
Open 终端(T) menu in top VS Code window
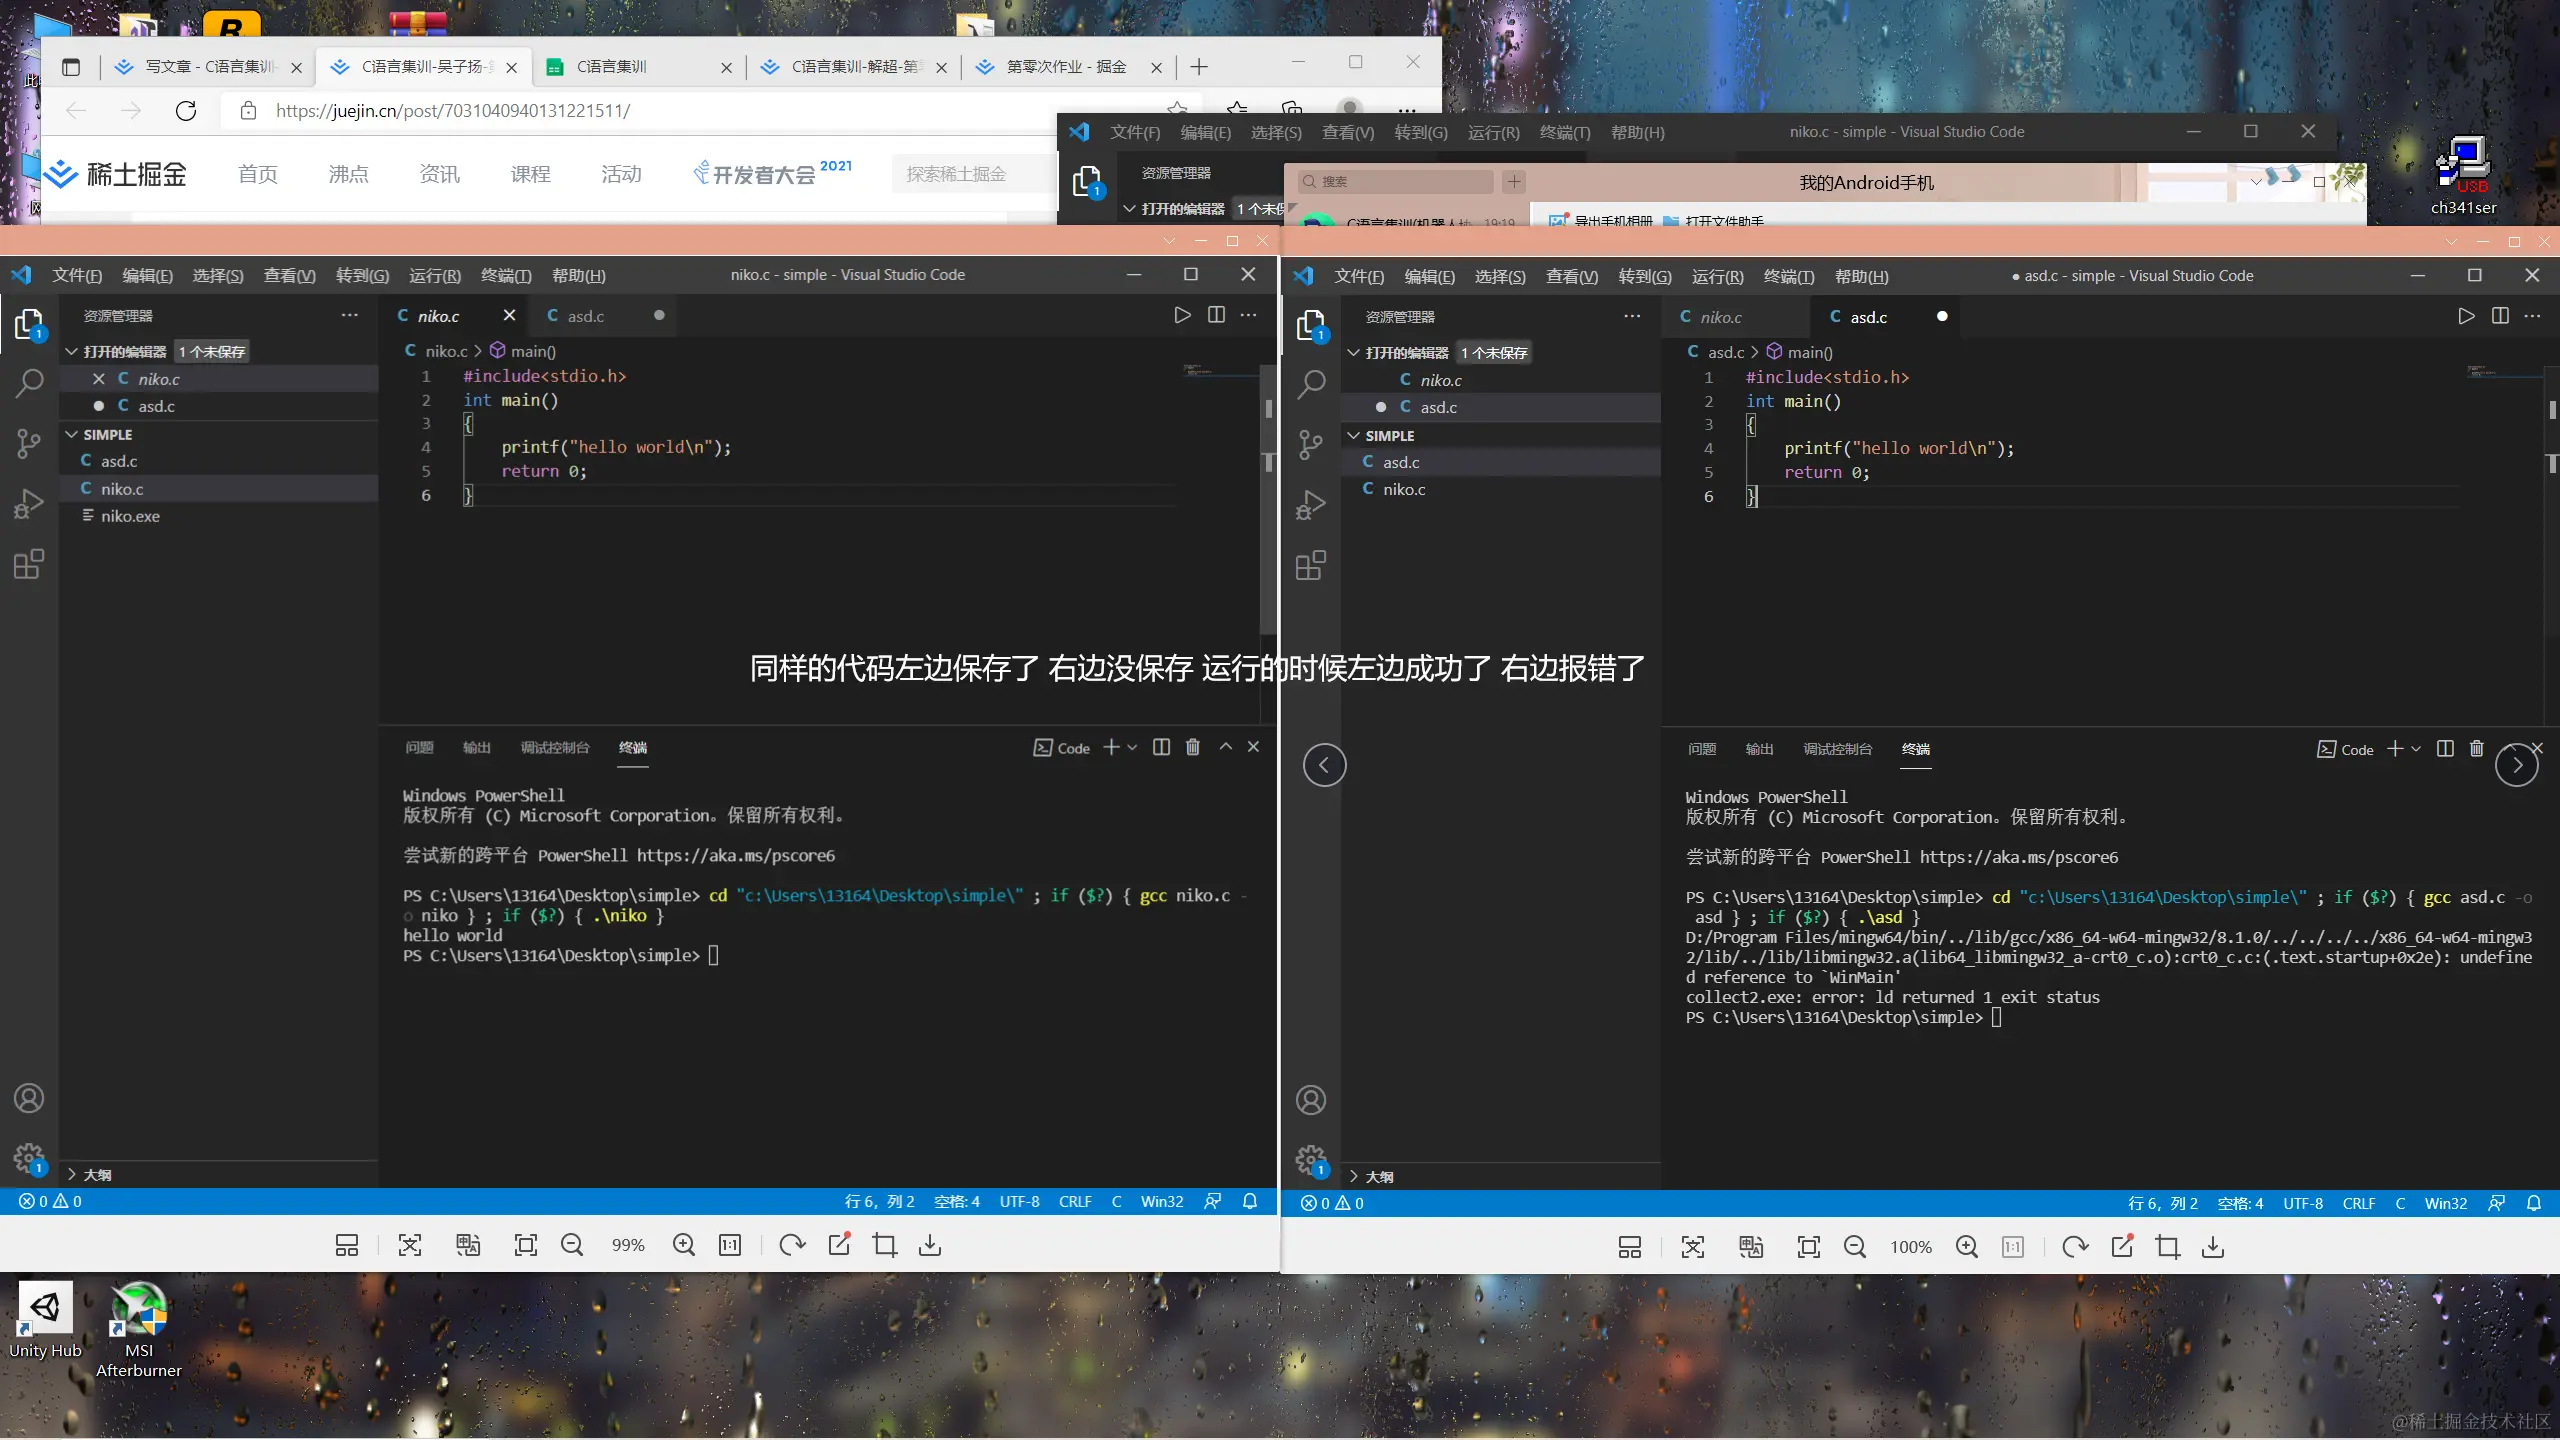point(1564,132)
